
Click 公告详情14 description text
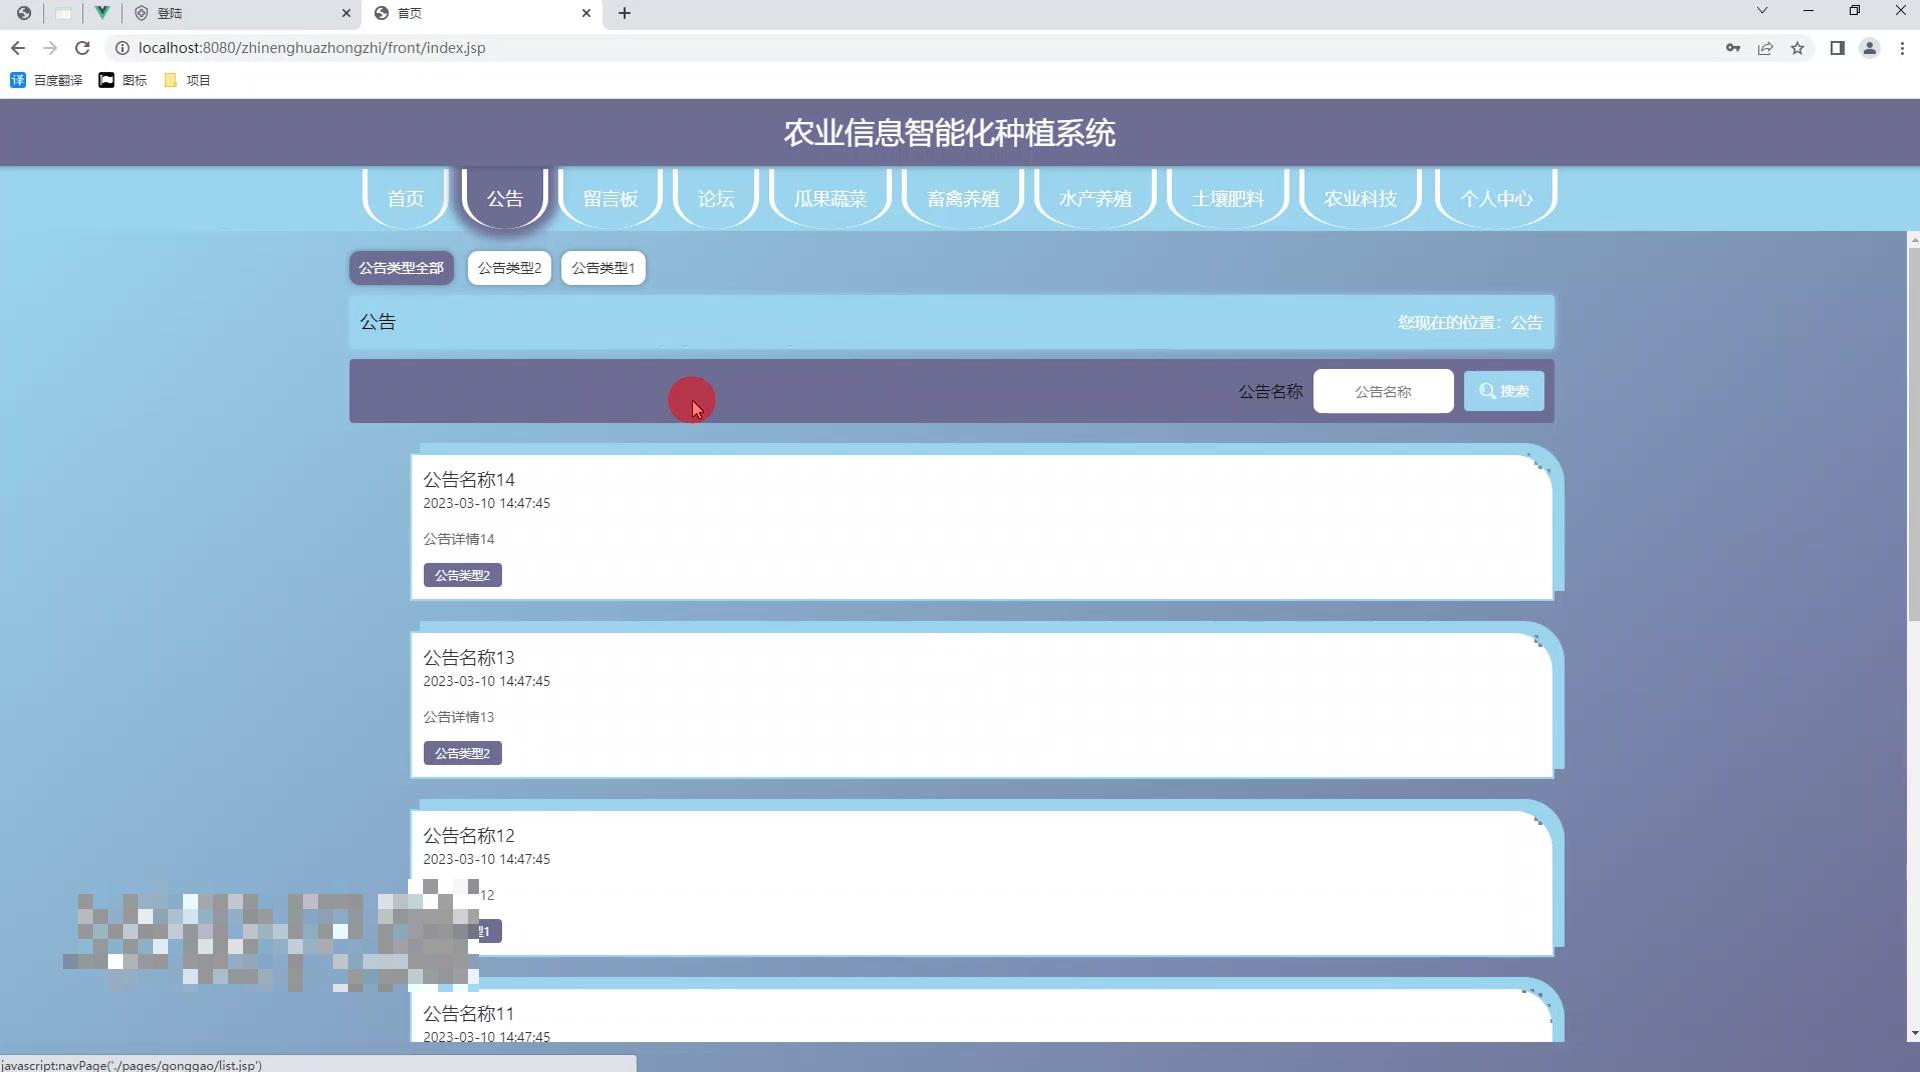coord(459,539)
